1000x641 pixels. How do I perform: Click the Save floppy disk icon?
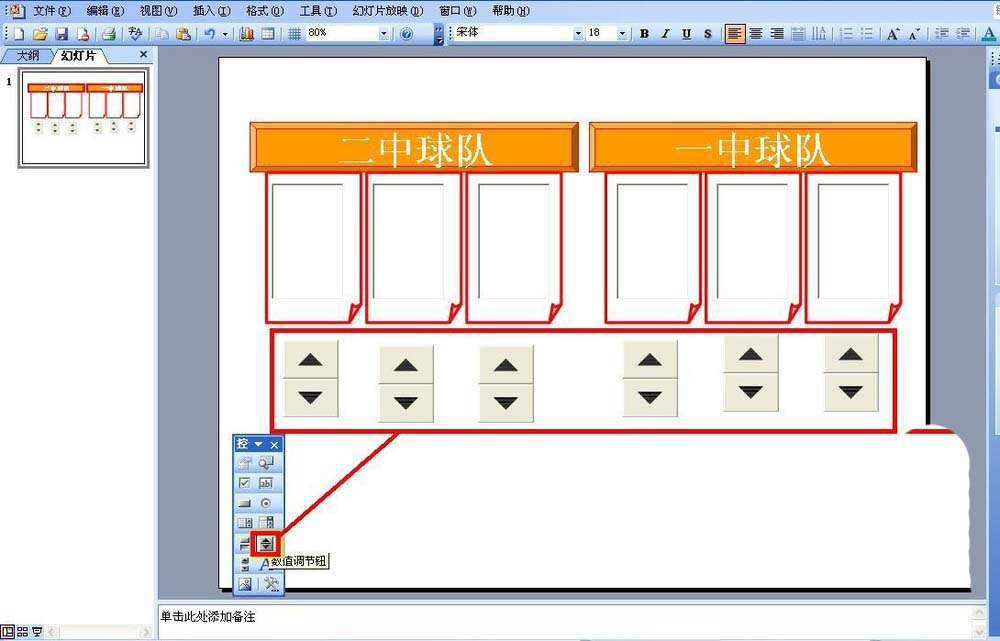[x=61, y=34]
